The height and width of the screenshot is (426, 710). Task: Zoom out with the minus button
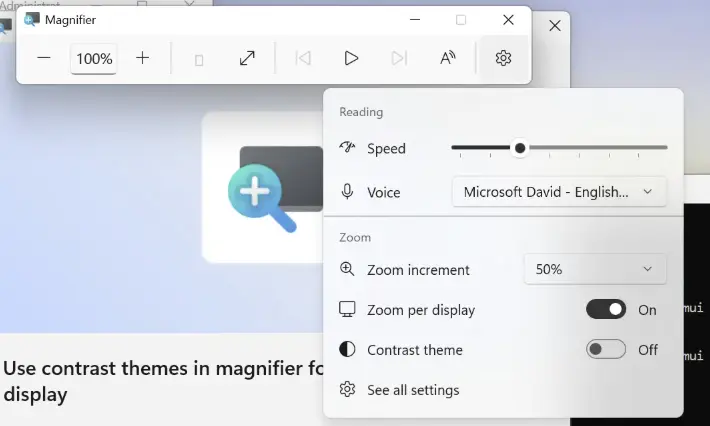(x=44, y=58)
